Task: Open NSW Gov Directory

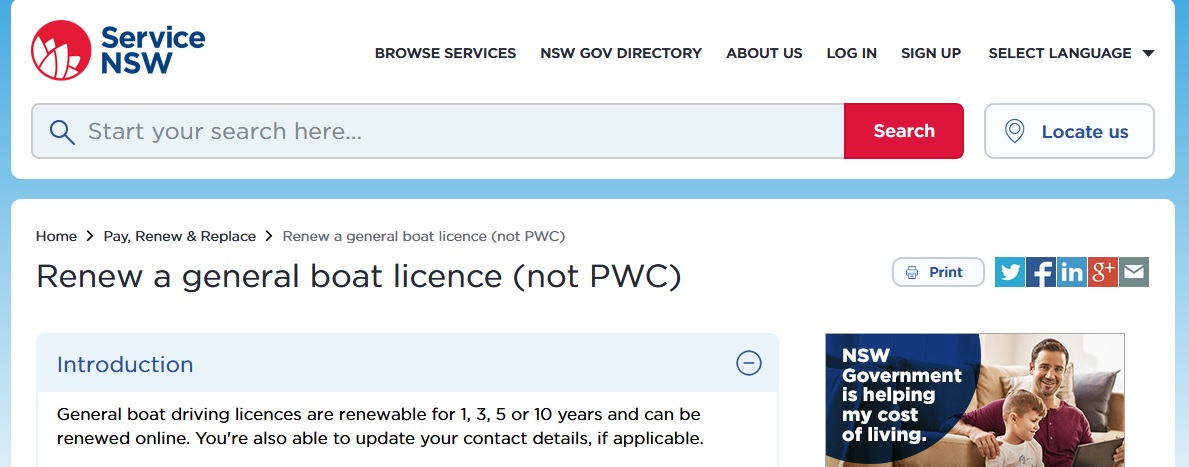Action: (x=621, y=53)
